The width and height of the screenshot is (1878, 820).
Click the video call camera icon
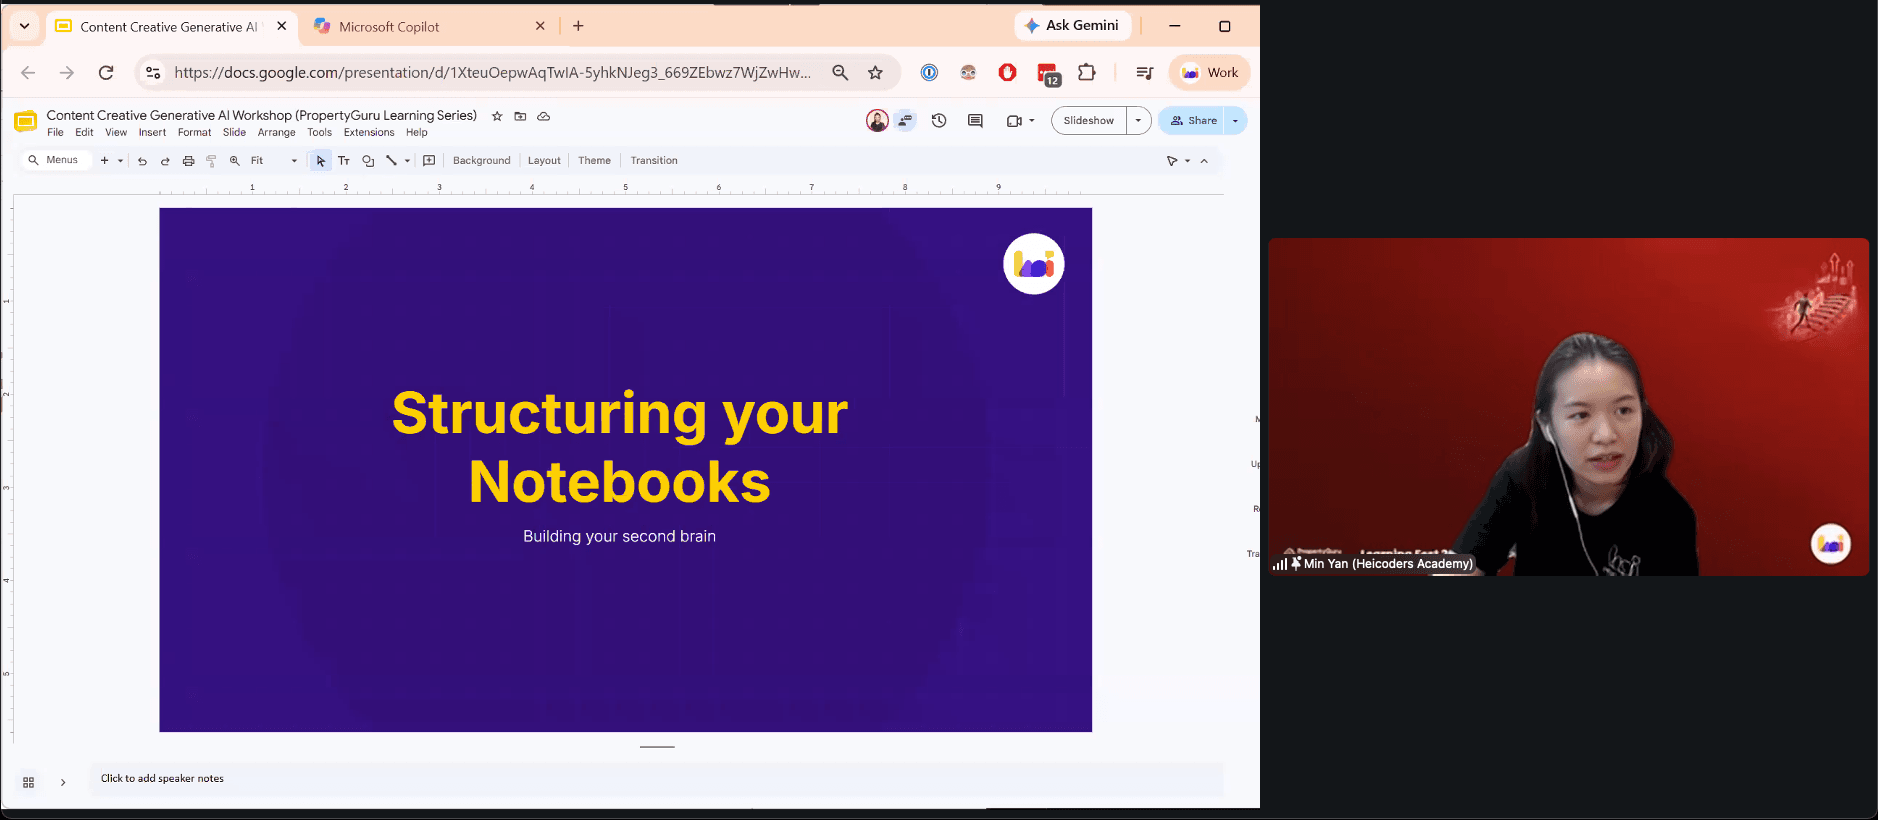1014,121
